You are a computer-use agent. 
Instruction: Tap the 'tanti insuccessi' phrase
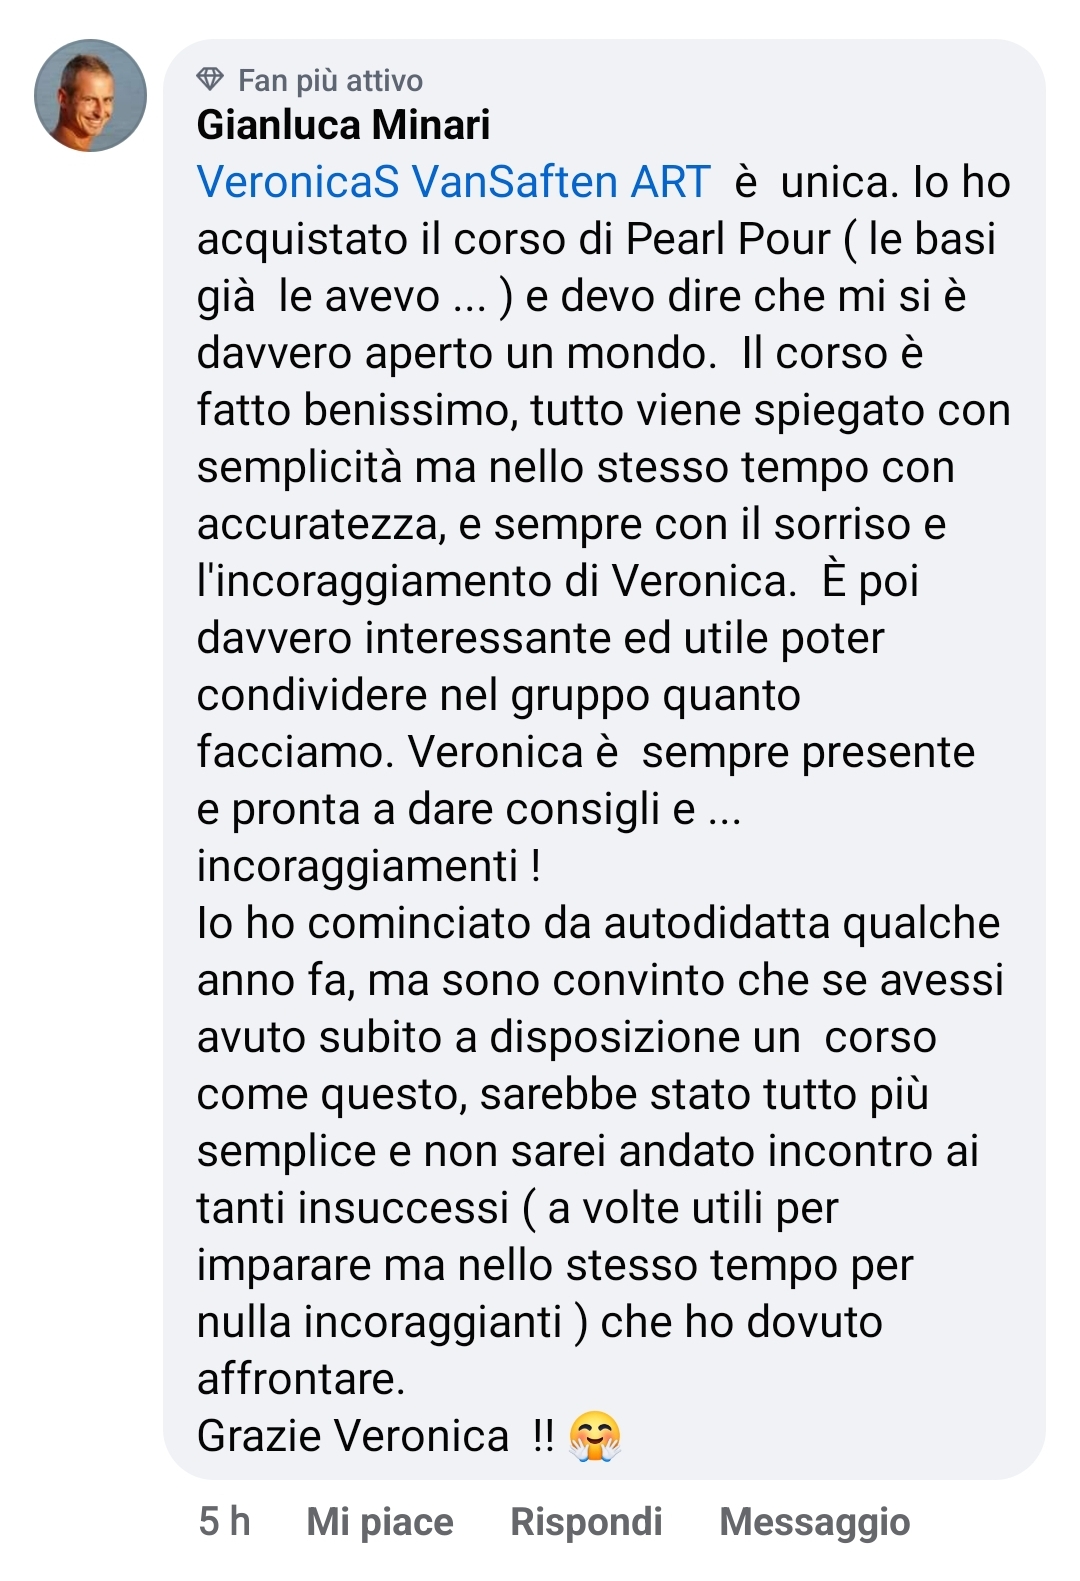click(353, 1208)
